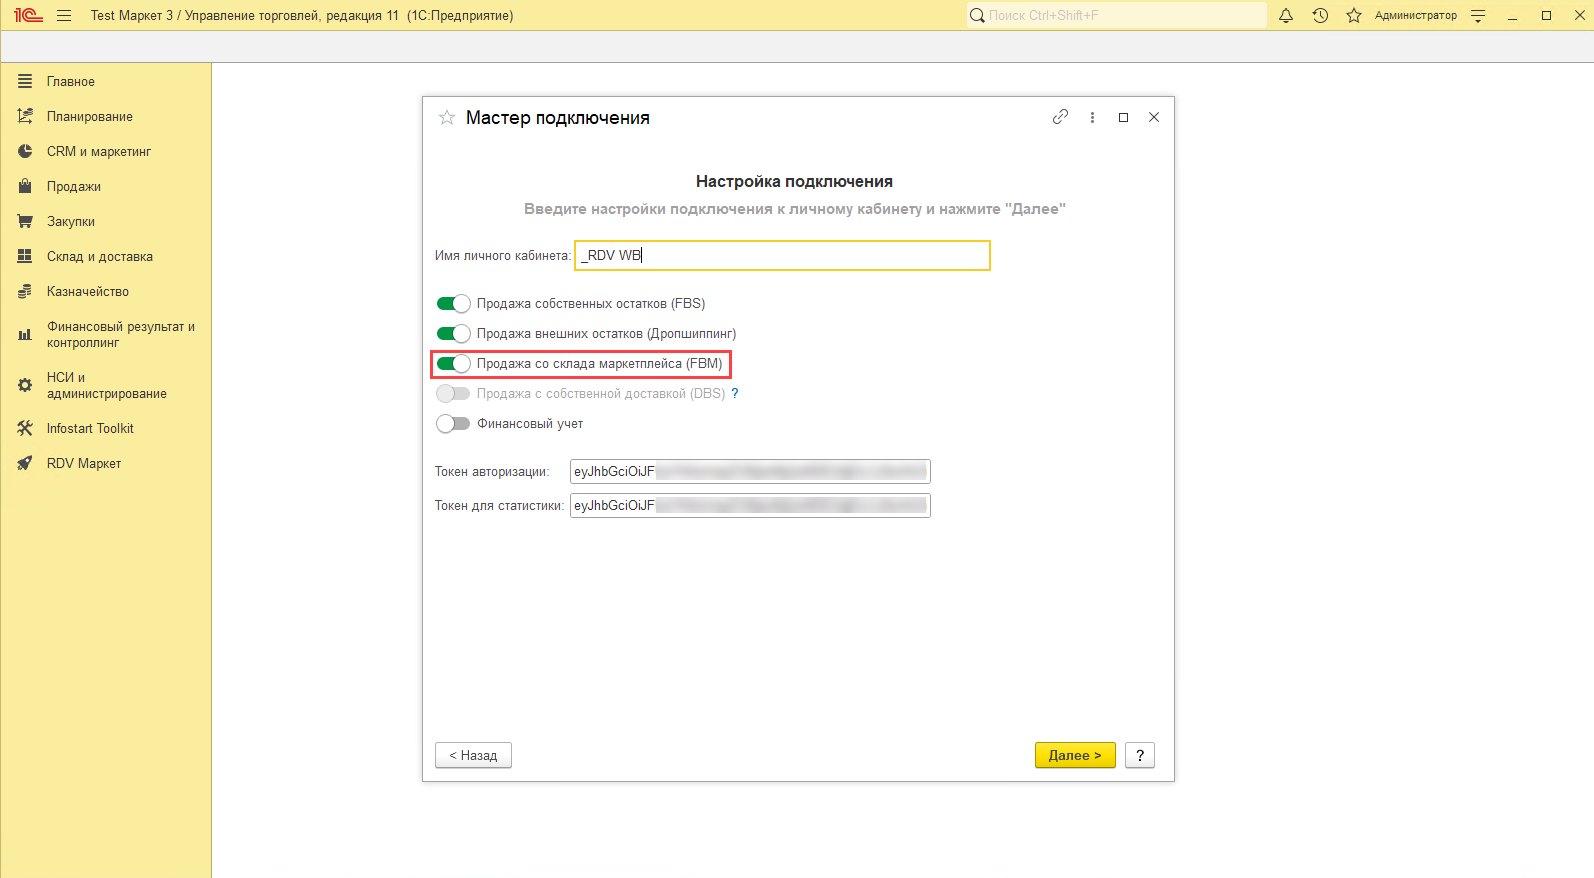
Task: Toggle Продажа собственных остатков (FBS)
Action: [x=453, y=303]
